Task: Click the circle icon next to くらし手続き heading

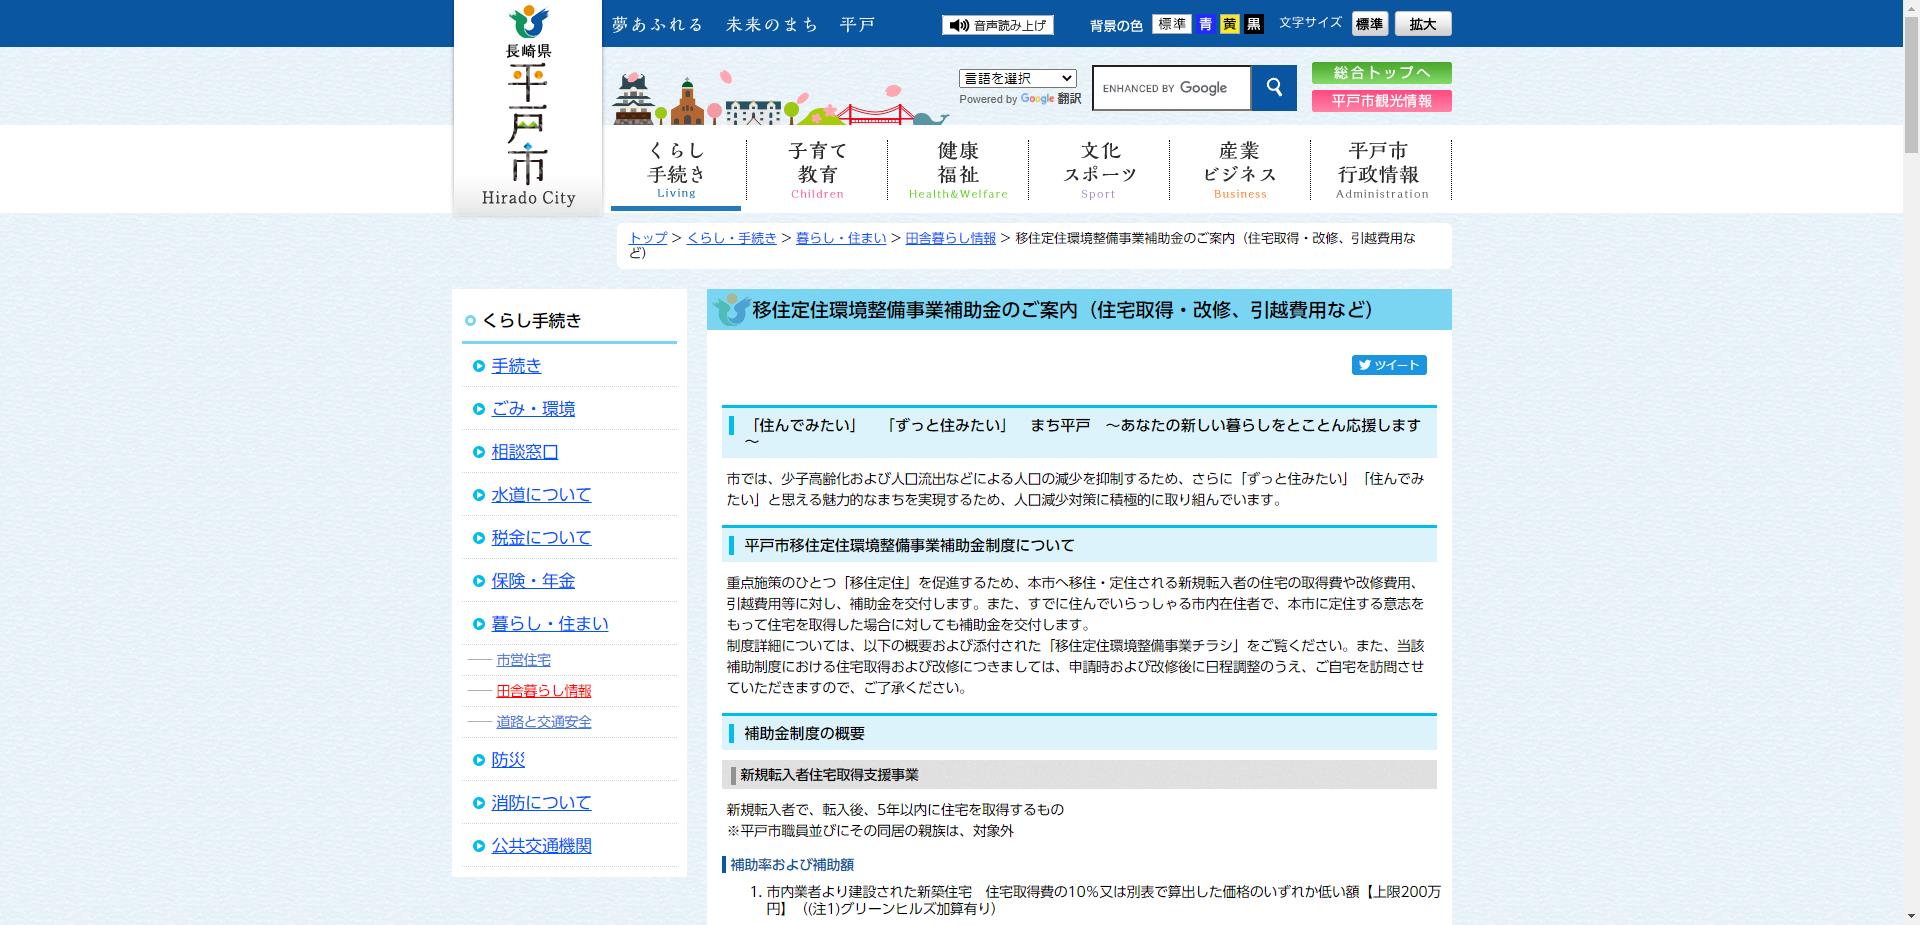Action: [469, 321]
